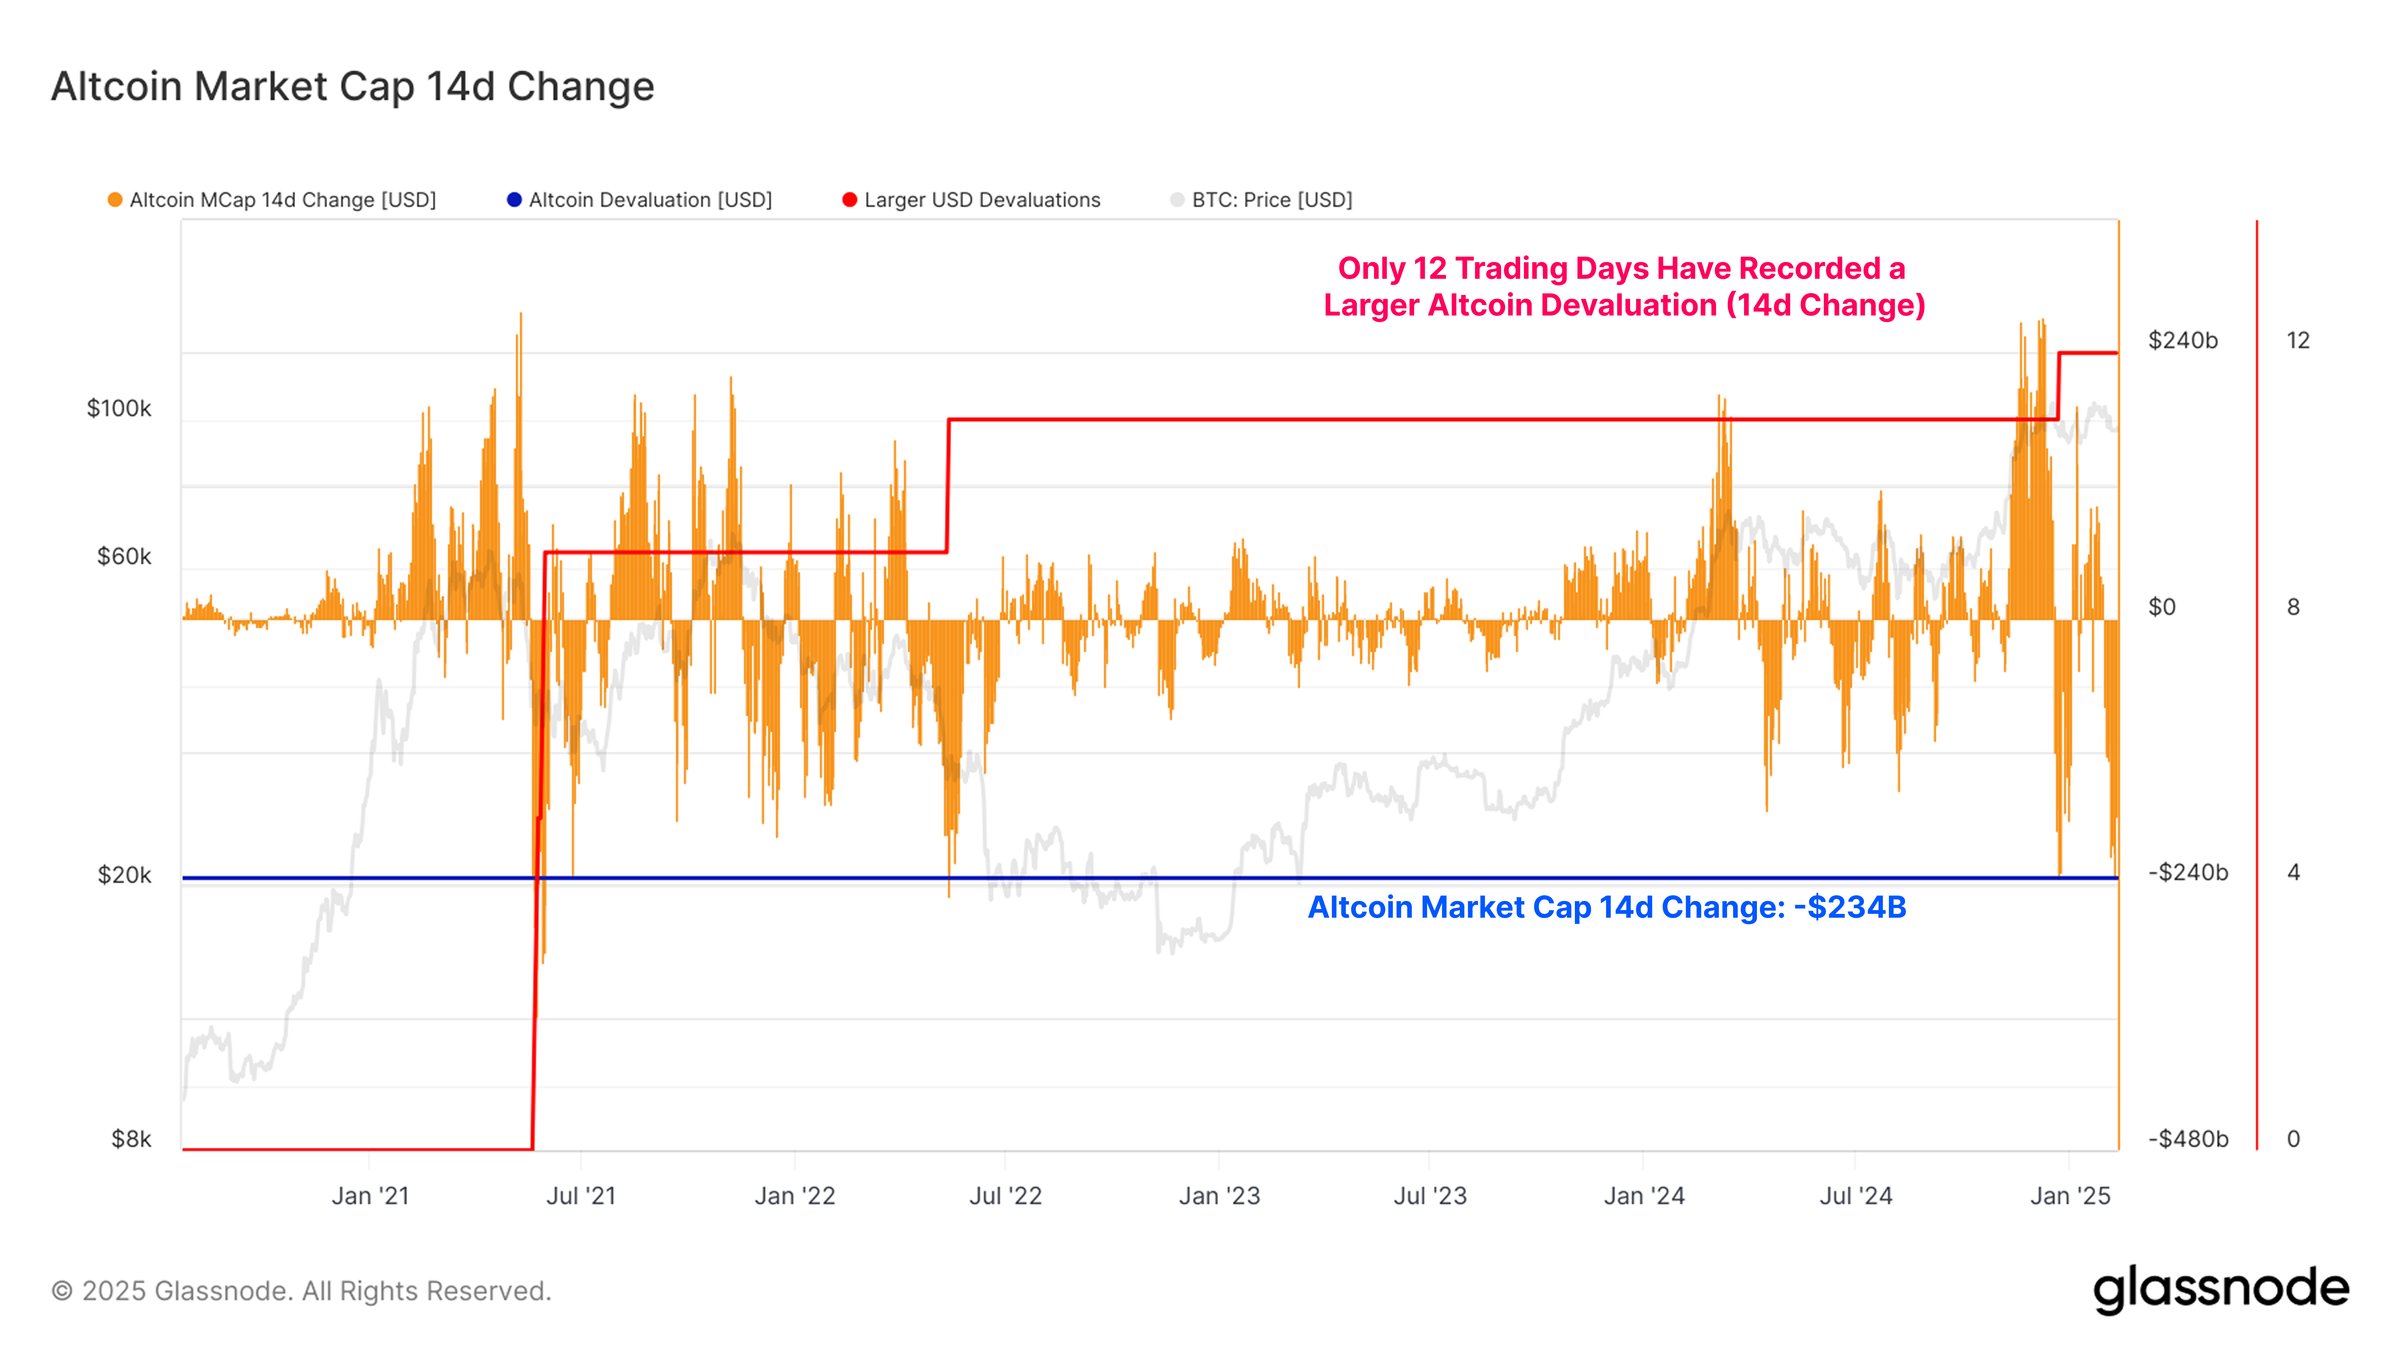This screenshot has height=1351, width=2400.
Task: Click the glassnode logo
Action: pos(2220,1289)
